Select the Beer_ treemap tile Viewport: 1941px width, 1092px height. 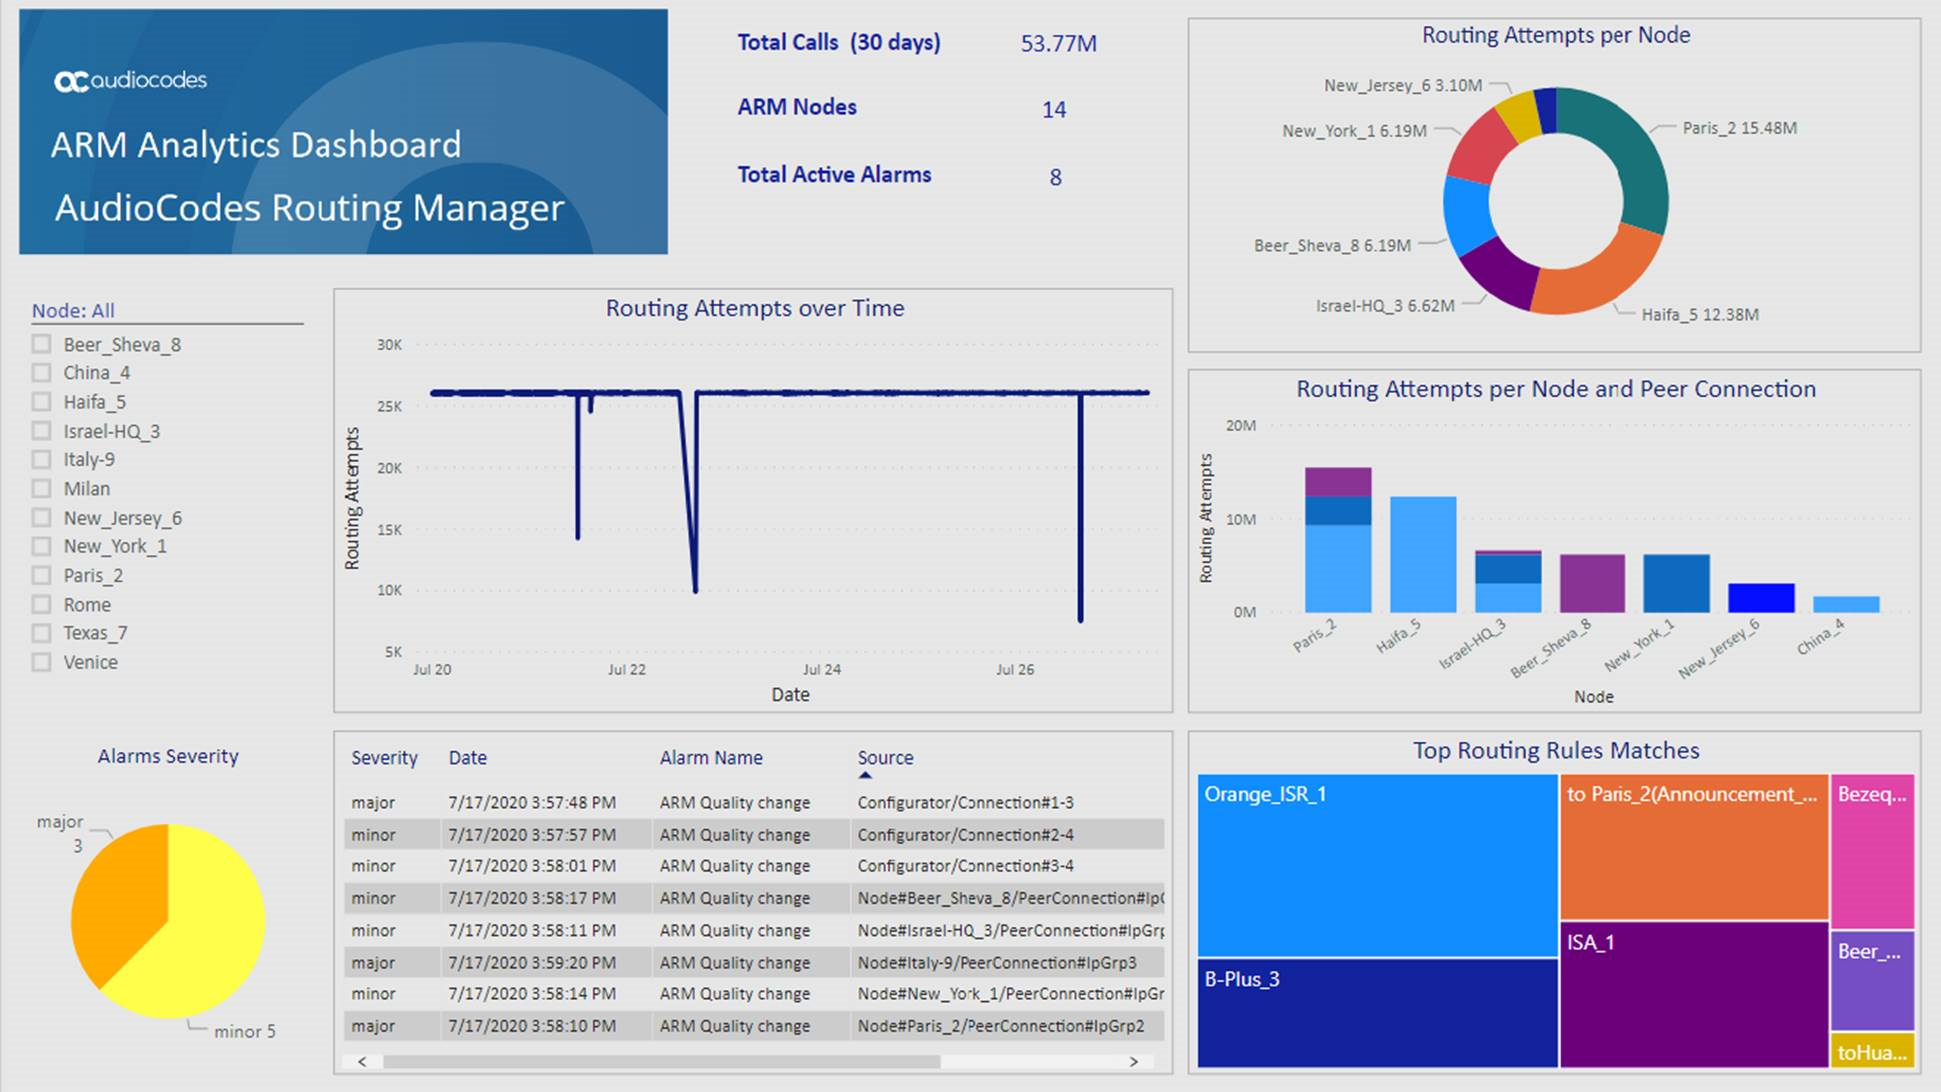pos(1872,981)
